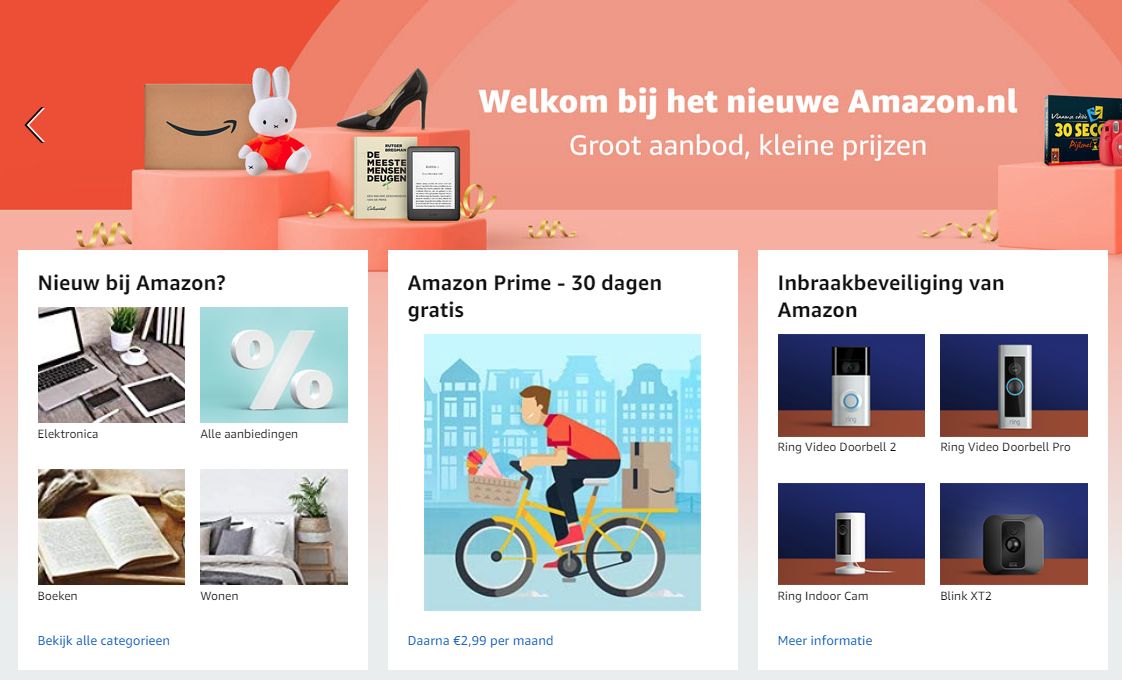Click the Meer informatie link

[825, 641]
